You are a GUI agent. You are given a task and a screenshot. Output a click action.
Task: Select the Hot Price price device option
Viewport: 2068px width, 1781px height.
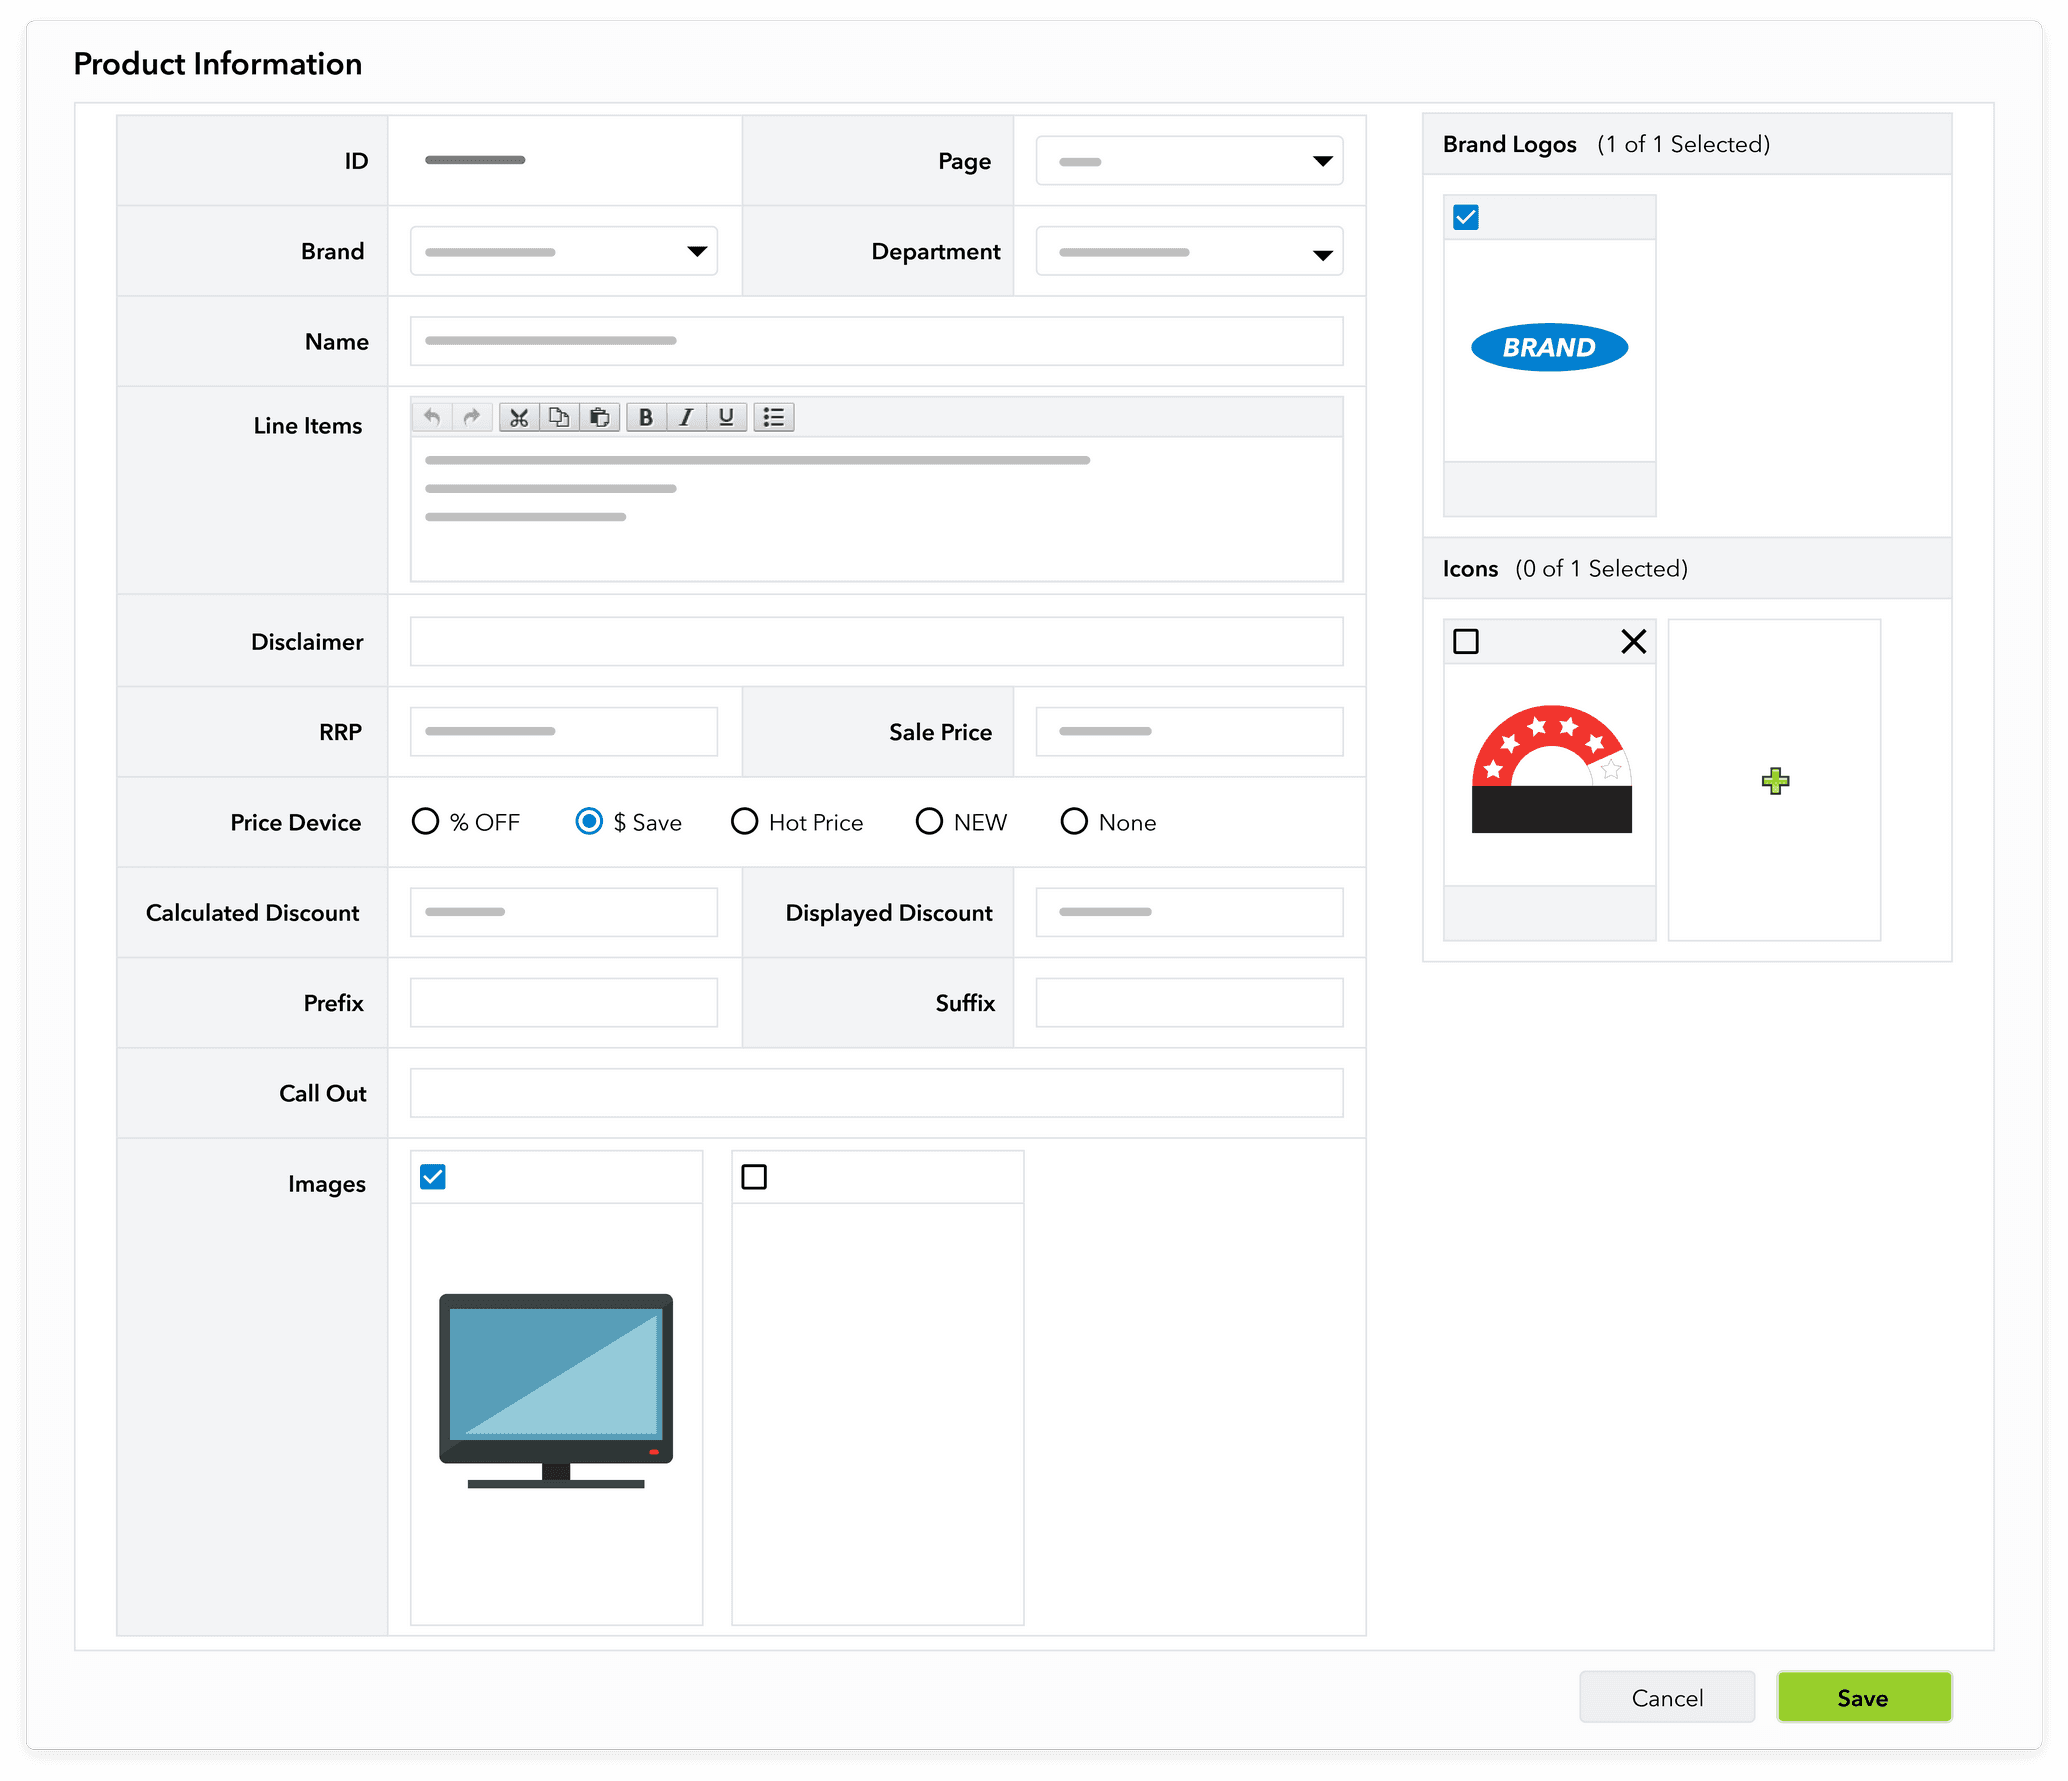[745, 821]
